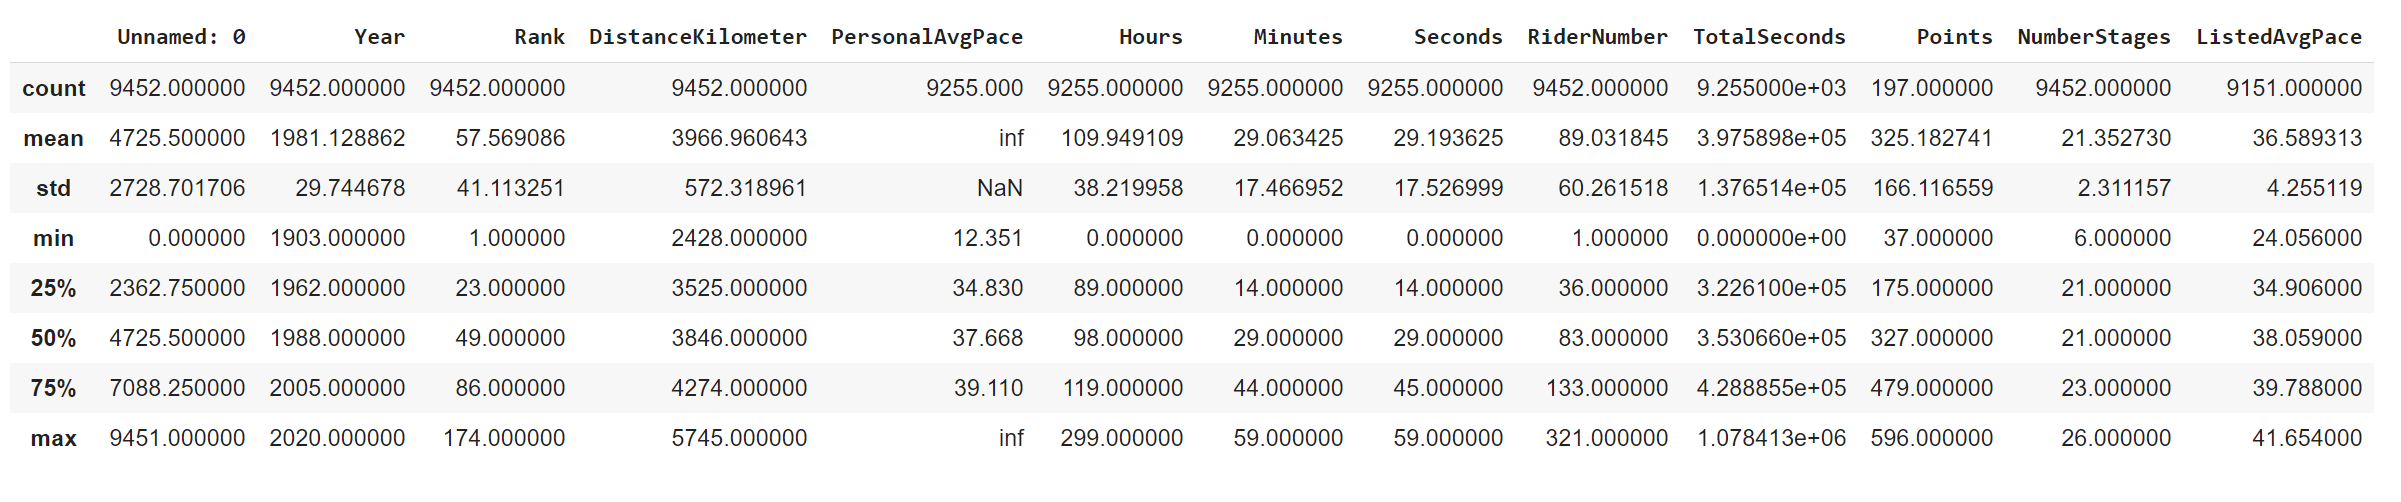Click the RiderNumber column header
2401x502 pixels.
pyautogui.click(x=1597, y=37)
